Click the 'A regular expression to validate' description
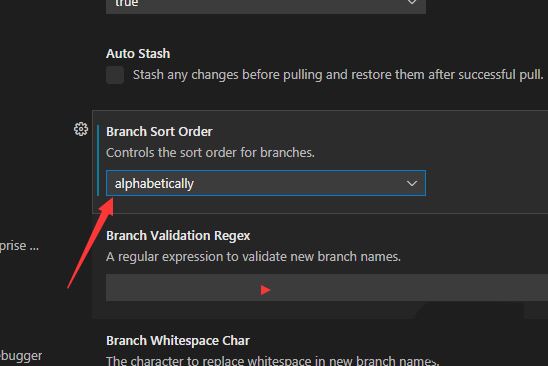 (x=253, y=257)
